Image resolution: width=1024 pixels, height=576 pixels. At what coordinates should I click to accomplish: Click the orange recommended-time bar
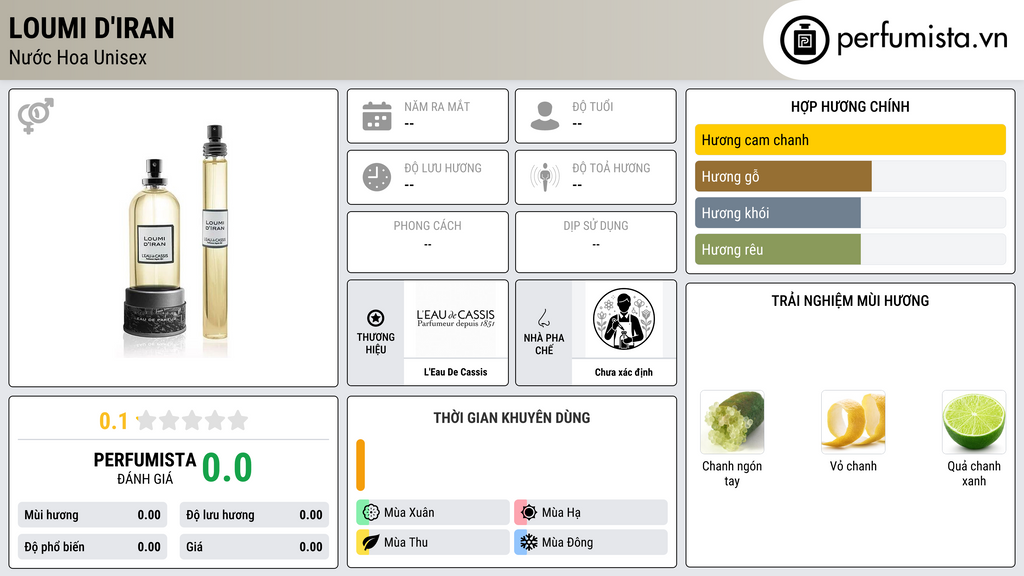360,465
